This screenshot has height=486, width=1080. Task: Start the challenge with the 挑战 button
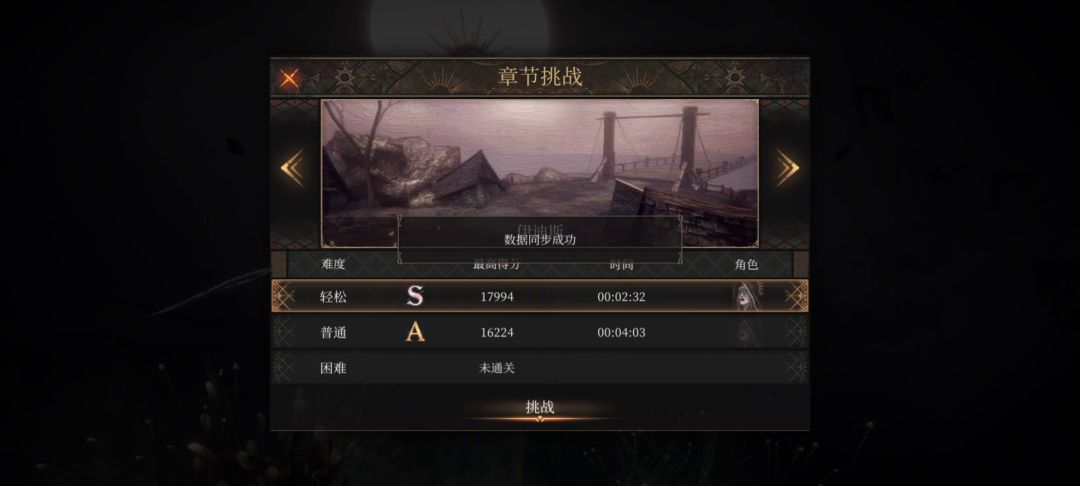540,408
